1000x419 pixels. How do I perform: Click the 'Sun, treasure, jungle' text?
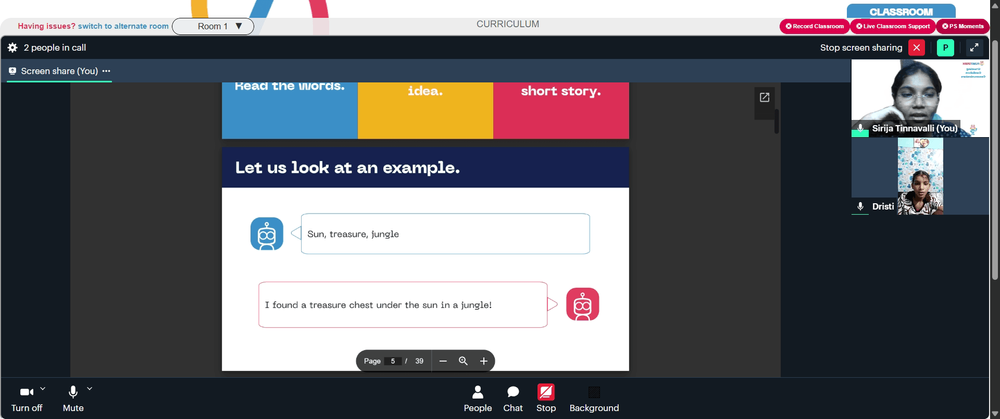353,234
